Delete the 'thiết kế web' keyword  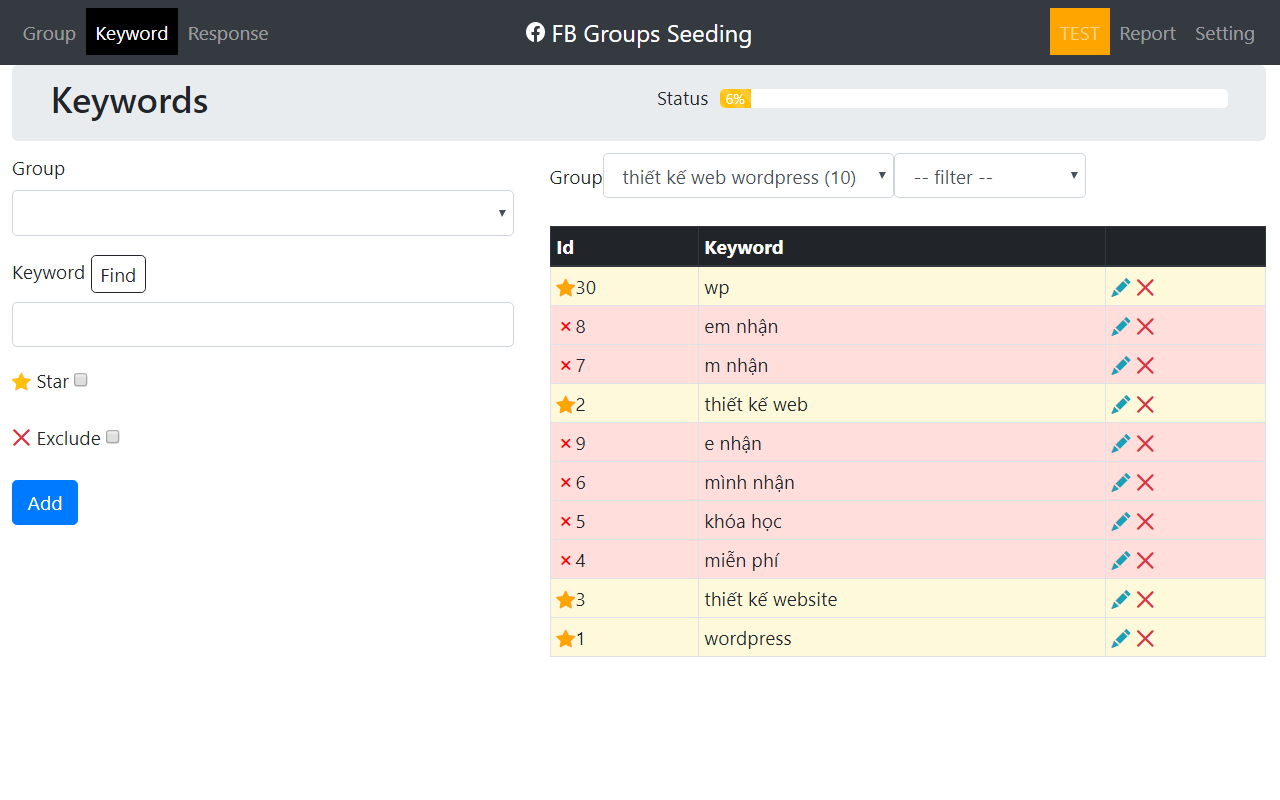[x=1146, y=404]
